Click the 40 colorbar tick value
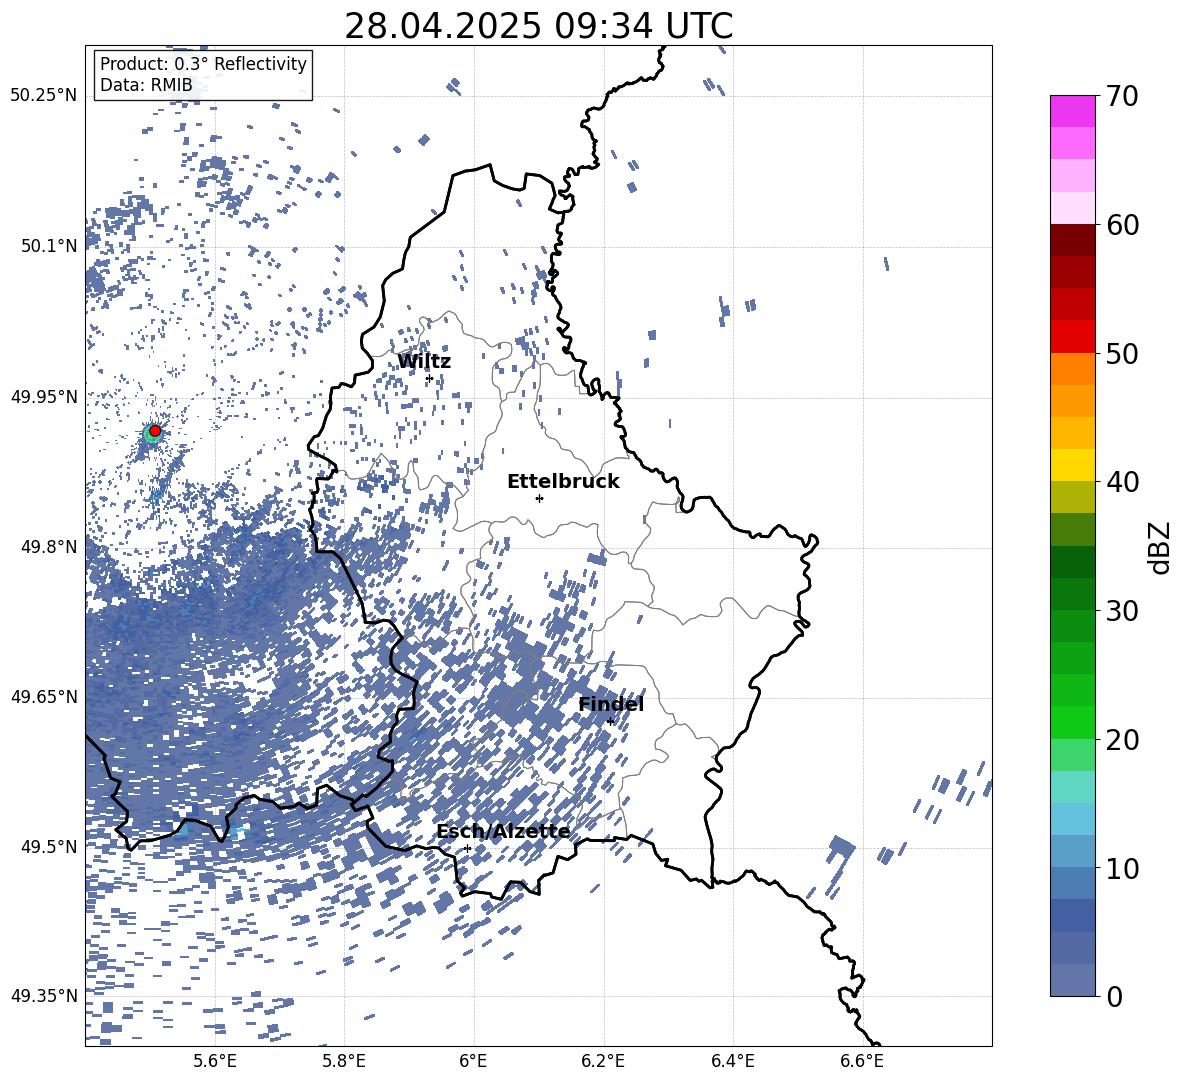1184x1081 pixels. pyautogui.click(x=1122, y=482)
